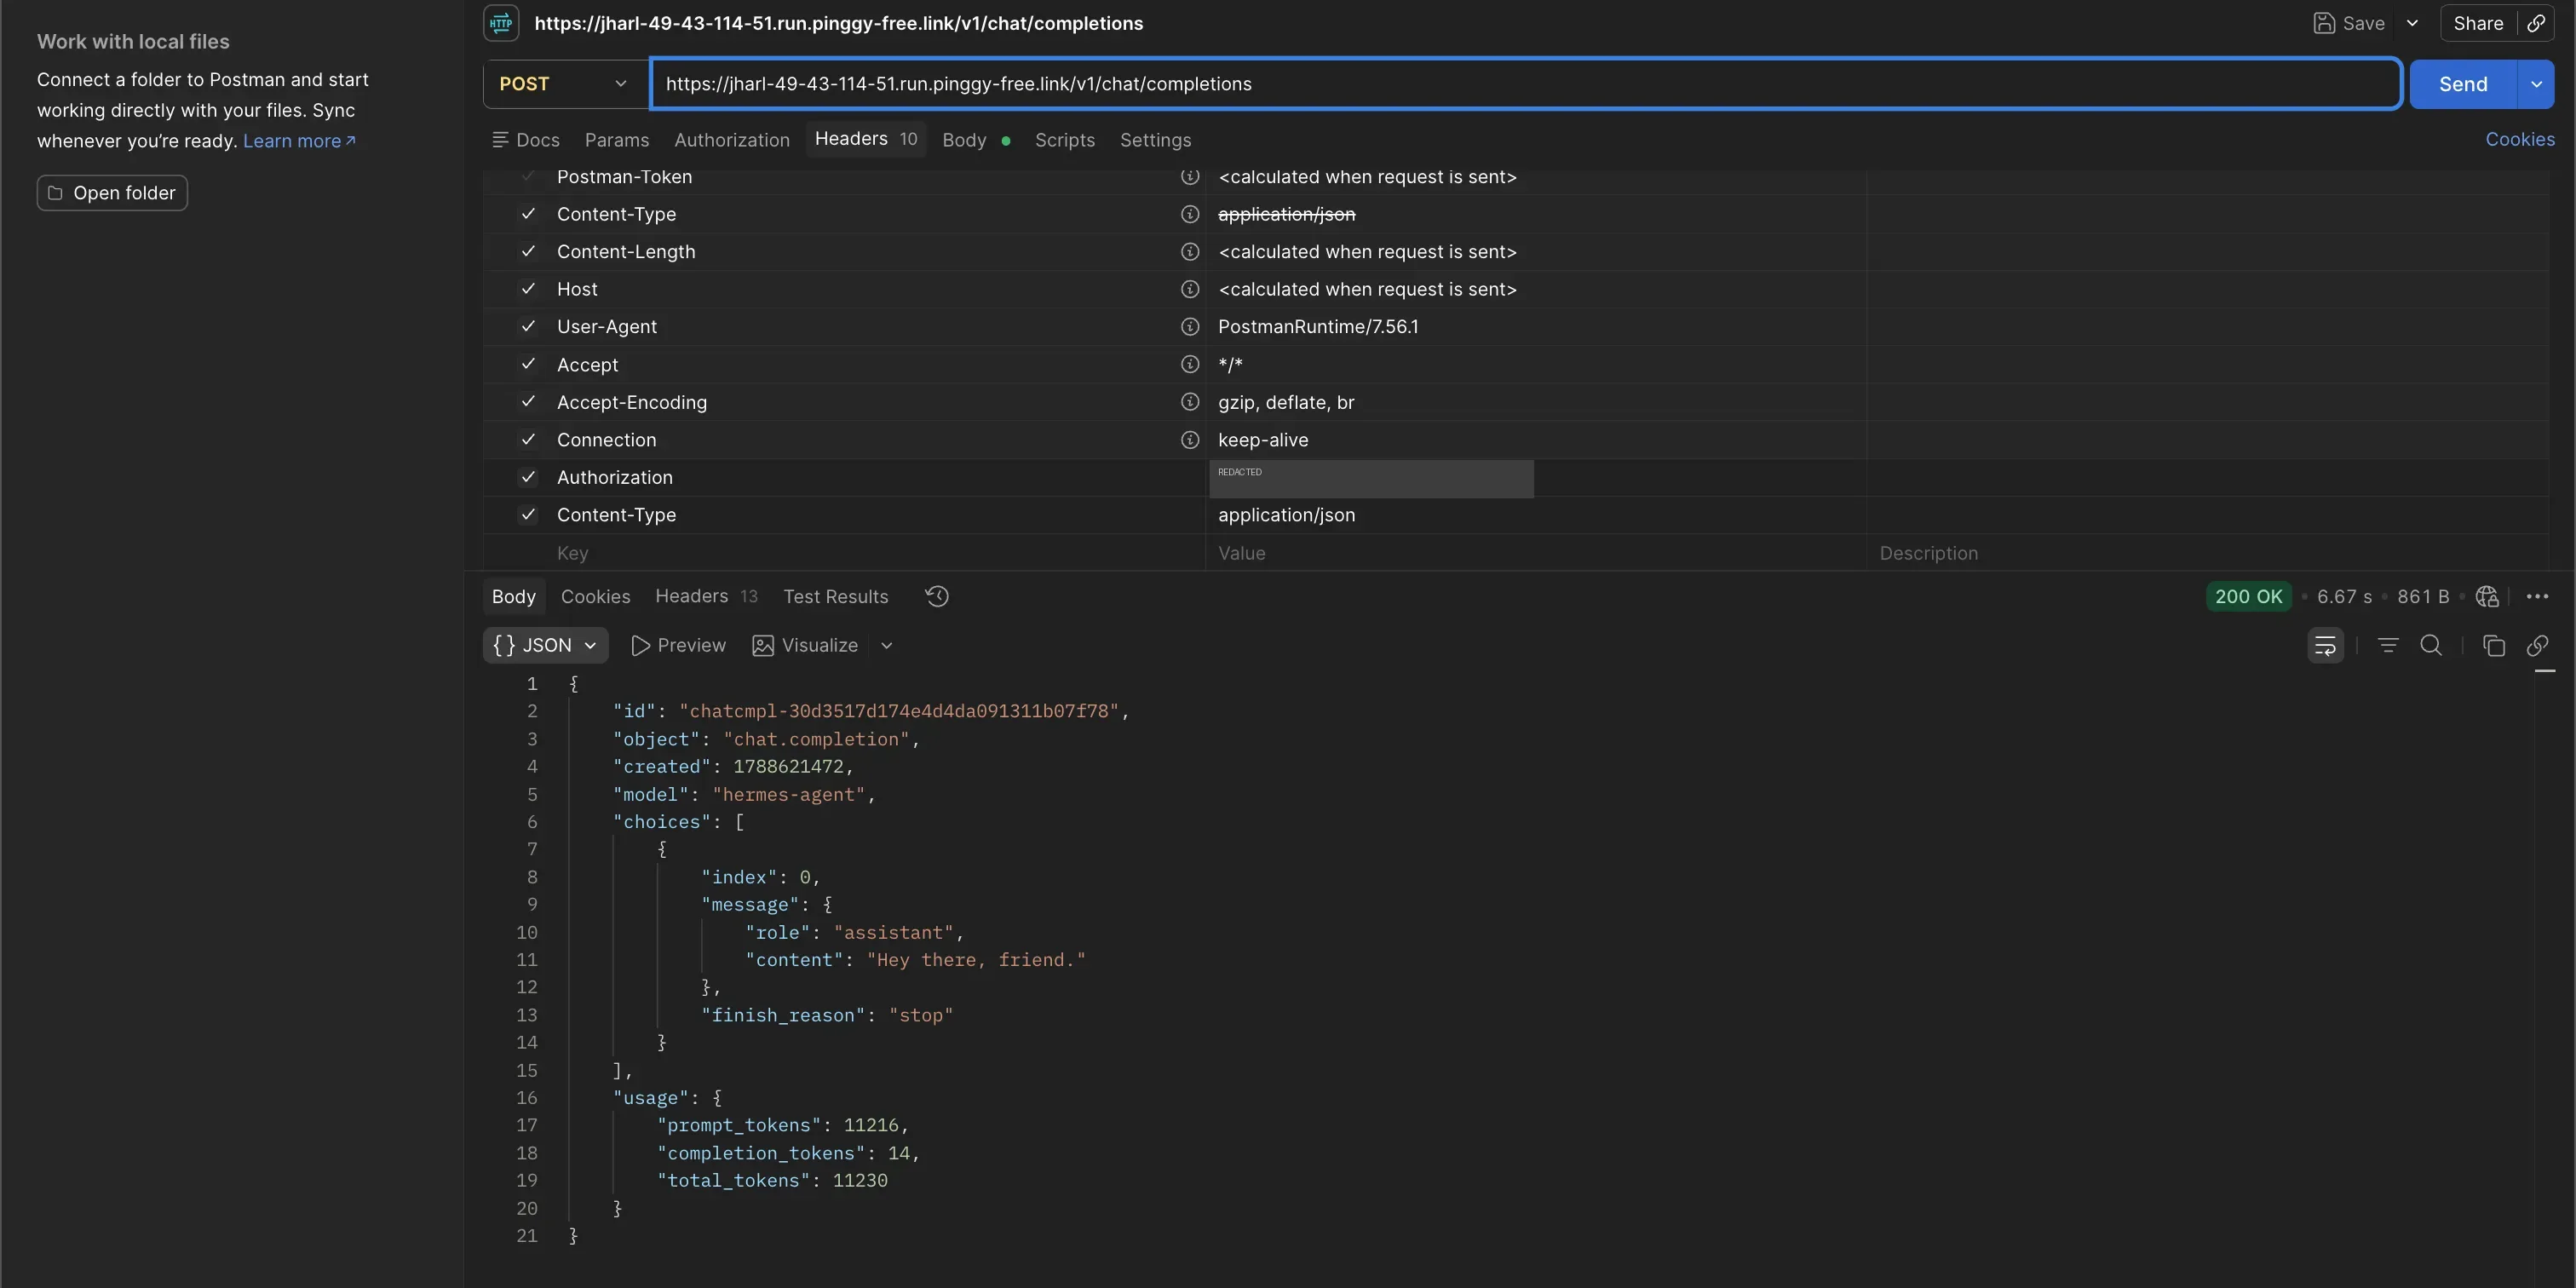Copy the request link icon beside Share

point(2536,23)
